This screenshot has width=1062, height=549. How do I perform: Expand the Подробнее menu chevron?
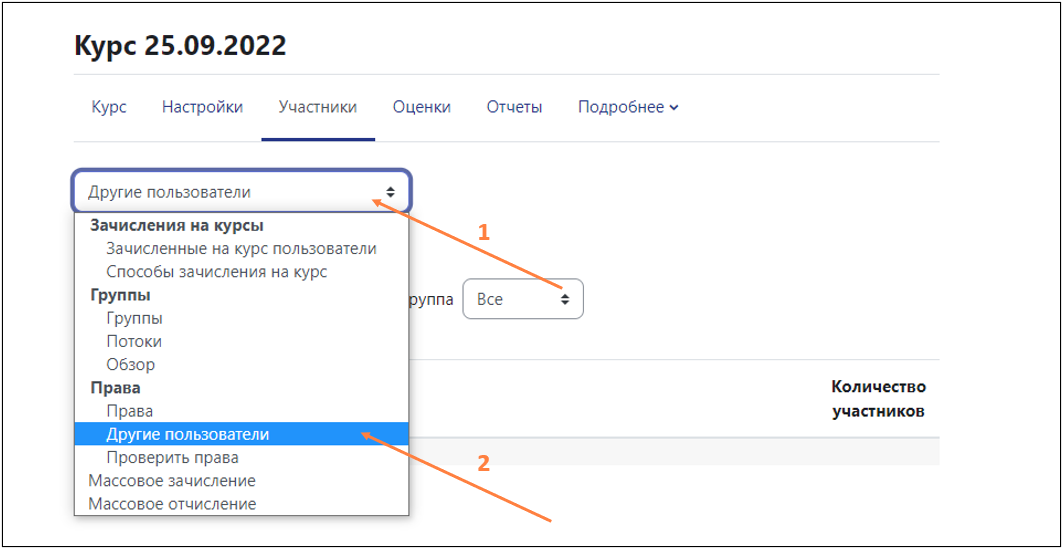[673, 108]
